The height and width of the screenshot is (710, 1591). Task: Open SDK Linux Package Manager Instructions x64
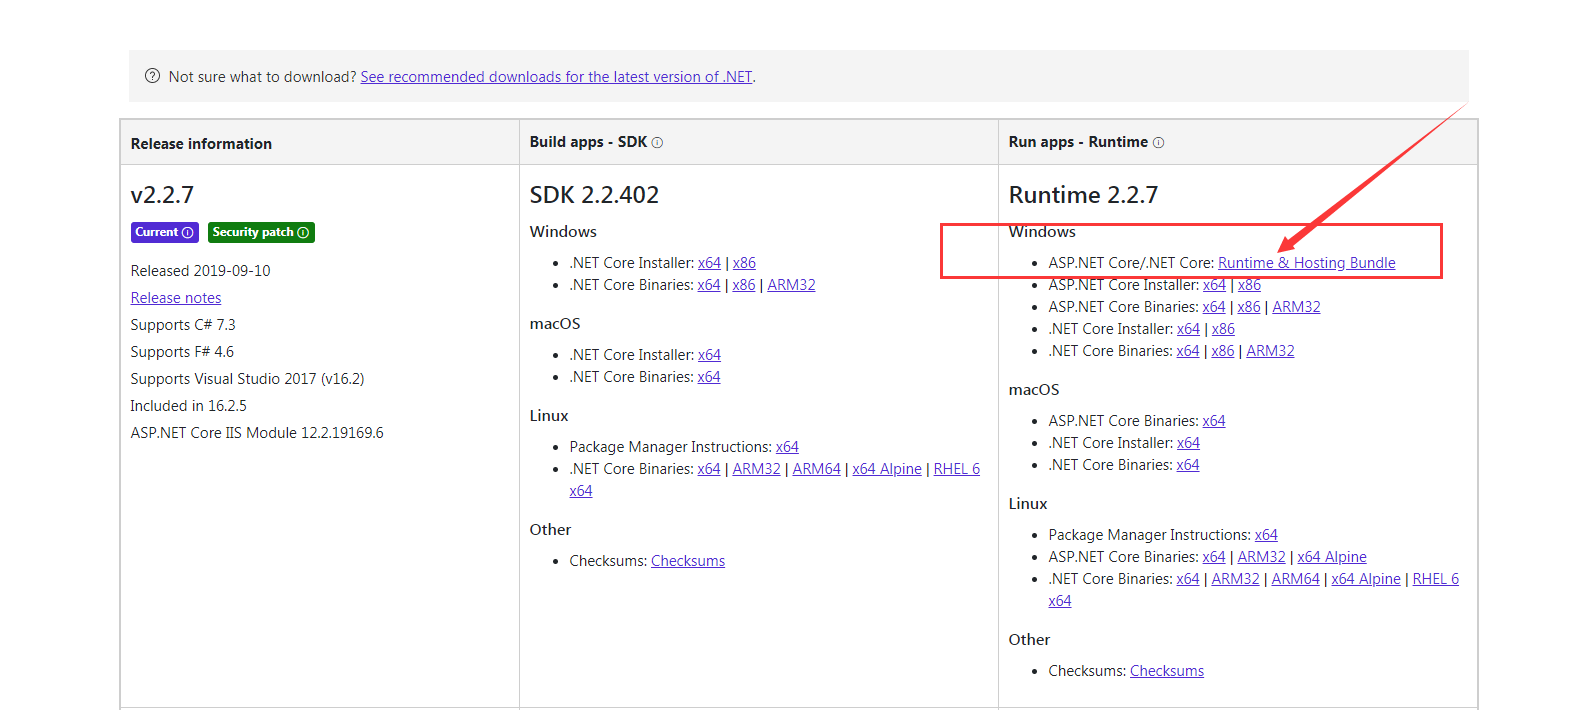coord(787,447)
